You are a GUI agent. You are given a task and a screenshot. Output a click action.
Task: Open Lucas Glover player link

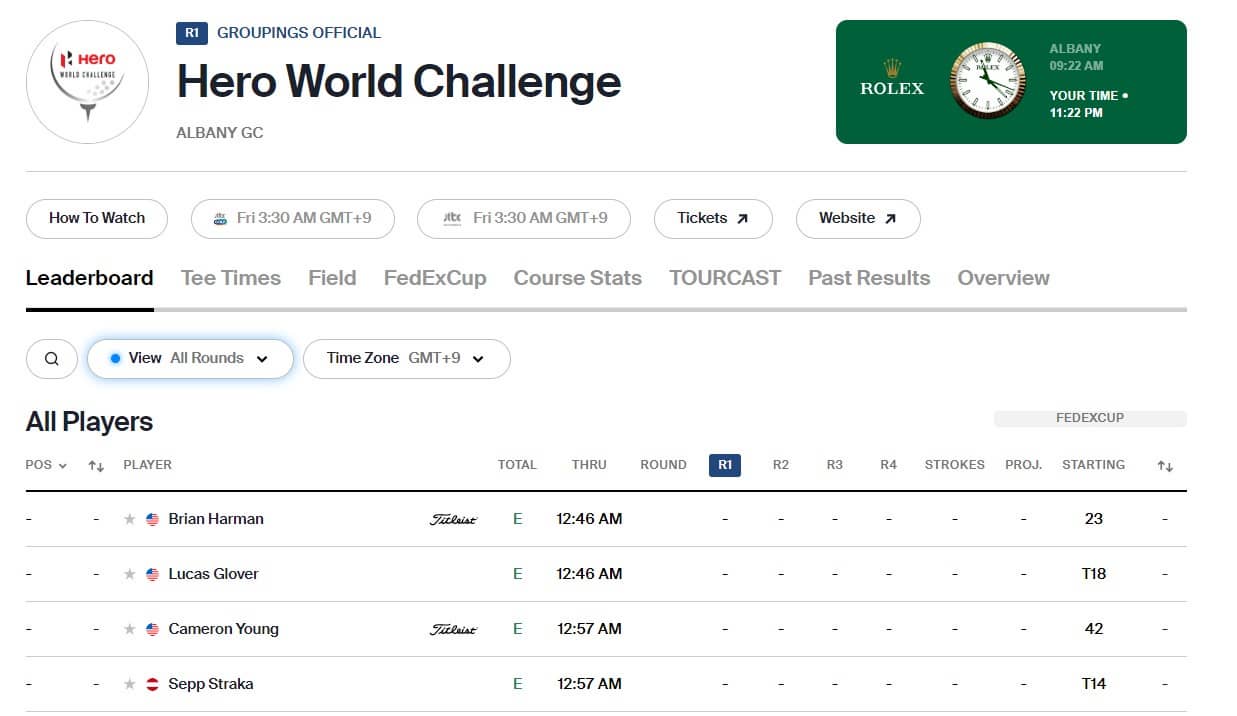tap(213, 574)
